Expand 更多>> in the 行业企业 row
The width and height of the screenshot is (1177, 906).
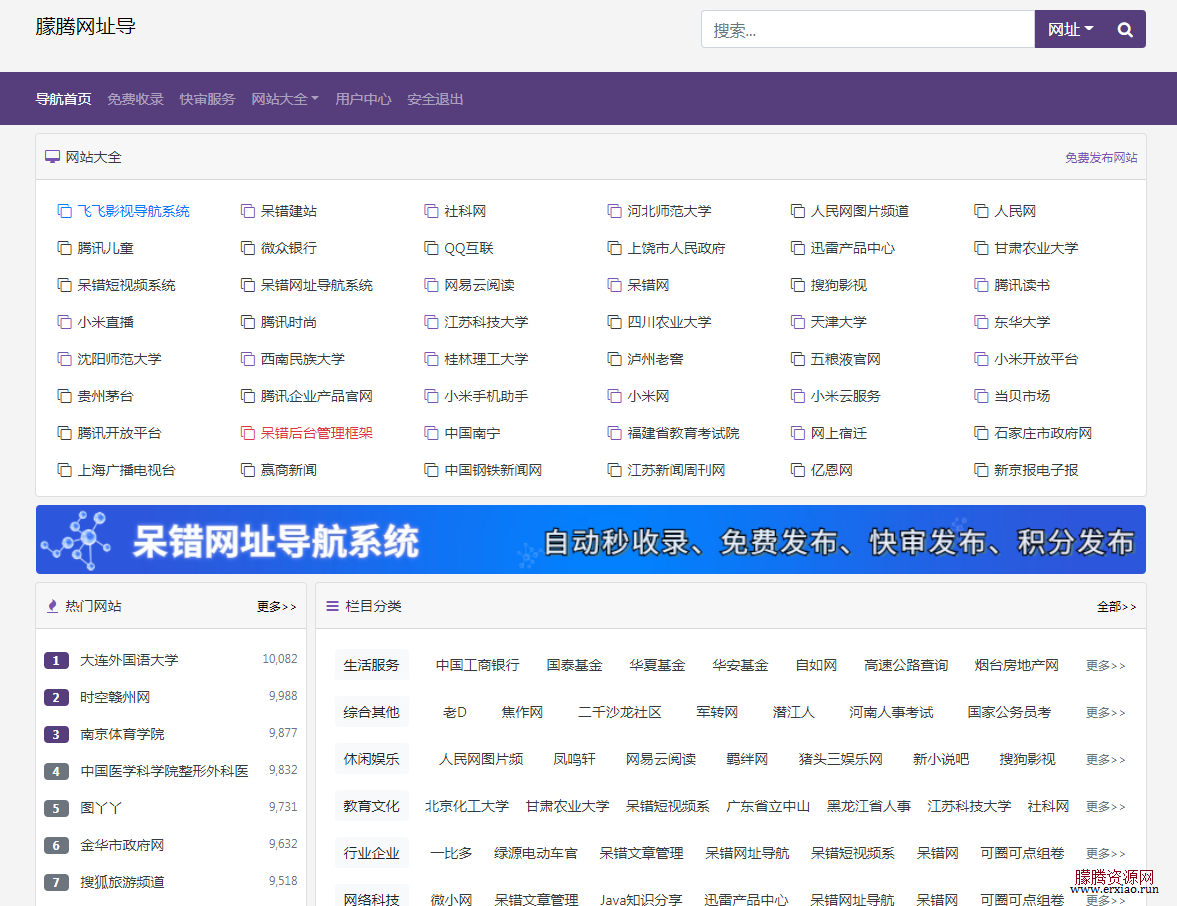1106,853
